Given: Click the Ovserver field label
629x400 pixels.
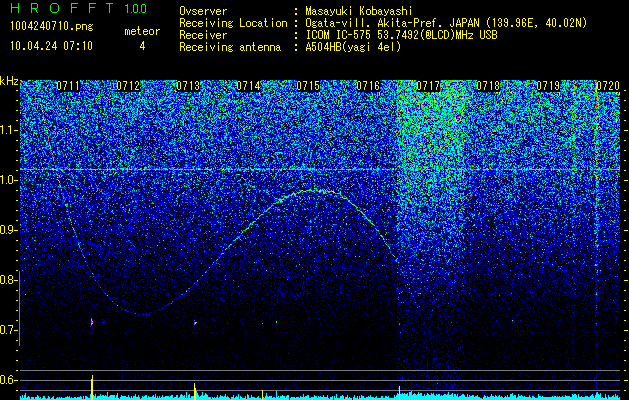Looking at the screenshot, I should coord(203,12).
